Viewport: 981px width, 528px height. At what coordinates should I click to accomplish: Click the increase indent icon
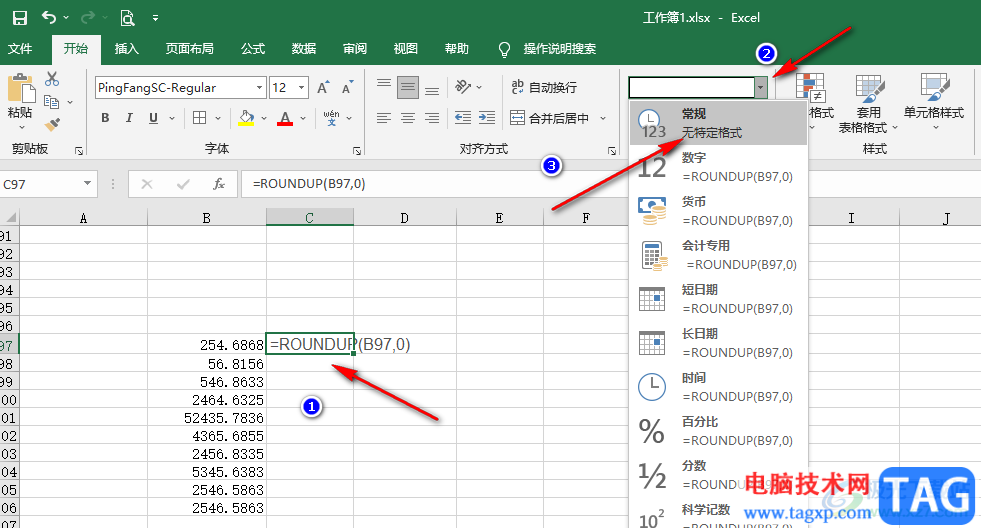click(x=487, y=118)
